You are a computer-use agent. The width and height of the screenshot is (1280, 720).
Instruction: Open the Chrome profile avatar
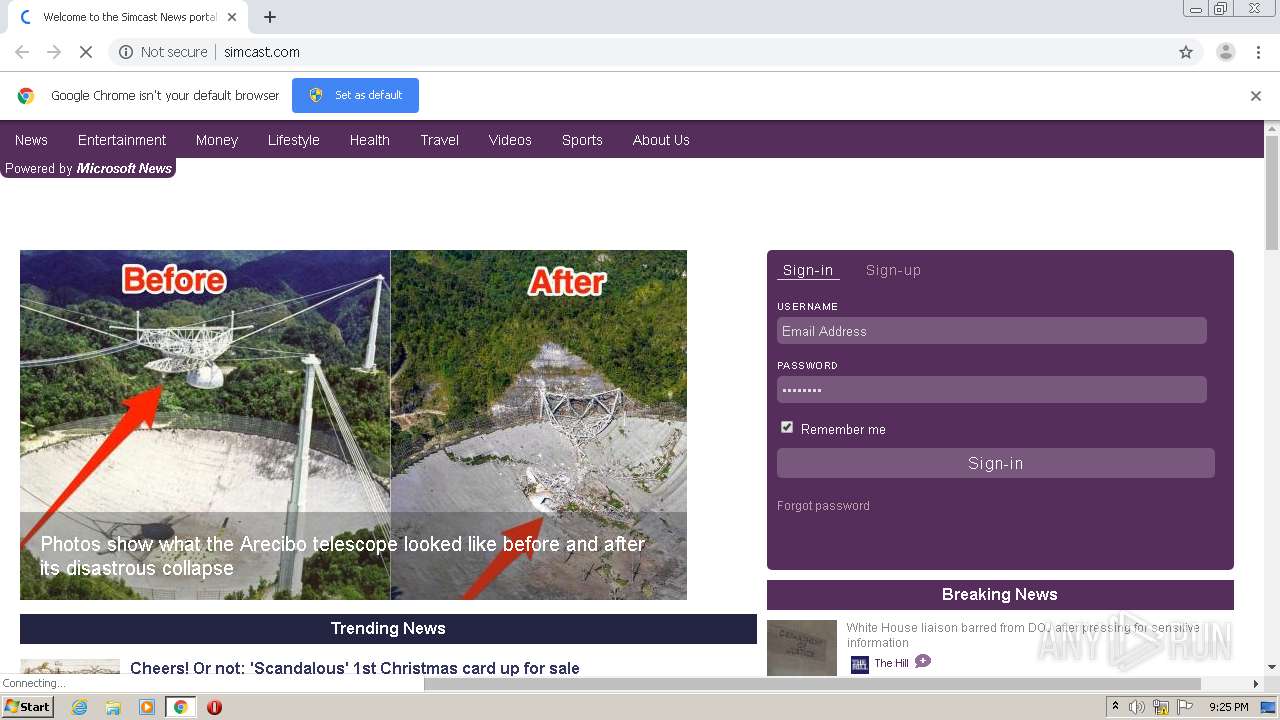[x=1226, y=52]
